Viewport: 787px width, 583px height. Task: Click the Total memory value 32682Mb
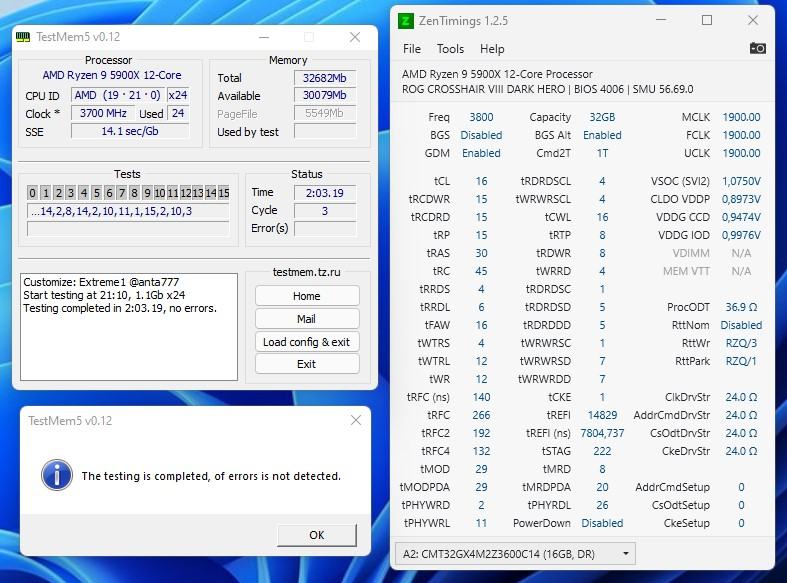tap(325, 78)
